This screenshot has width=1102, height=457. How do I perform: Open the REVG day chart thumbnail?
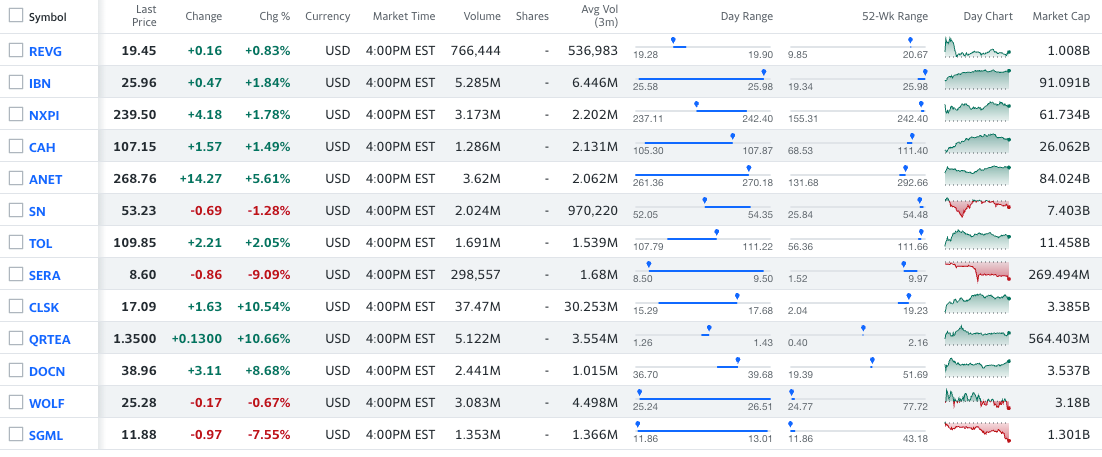[x=978, y=47]
